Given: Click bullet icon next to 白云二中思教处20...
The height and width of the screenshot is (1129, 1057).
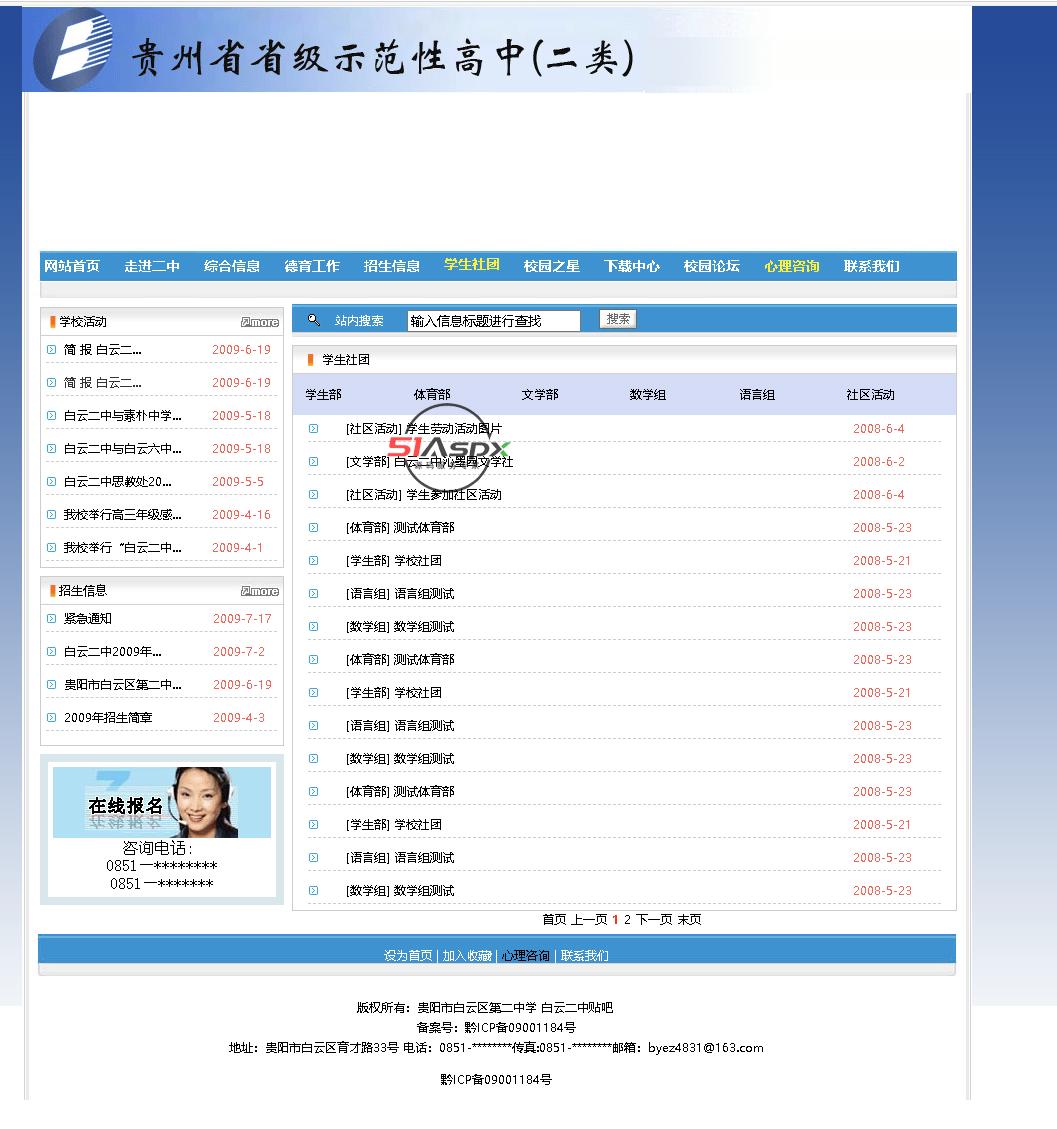Looking at the screenshot, I should [51, 481].
